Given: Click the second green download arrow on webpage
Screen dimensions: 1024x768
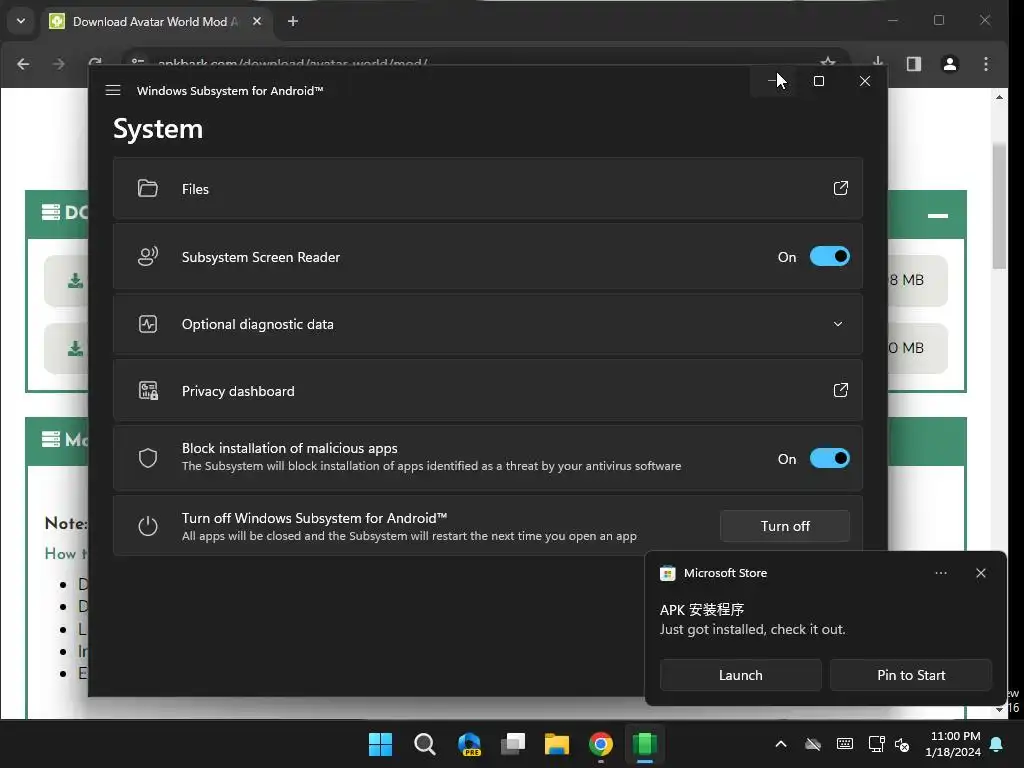Looking at the screenshot, I should [75, 349].
